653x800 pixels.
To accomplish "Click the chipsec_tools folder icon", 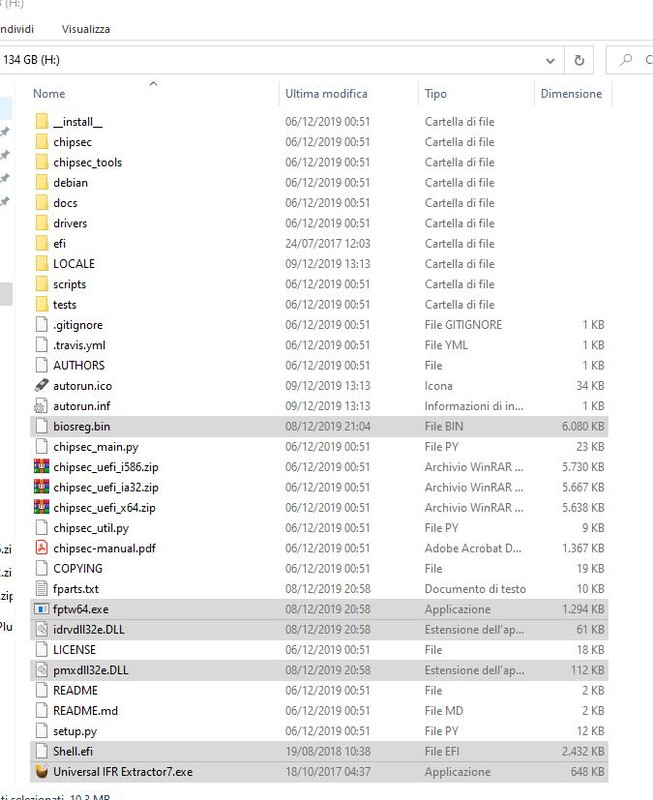I will click(x=42, y=162).
